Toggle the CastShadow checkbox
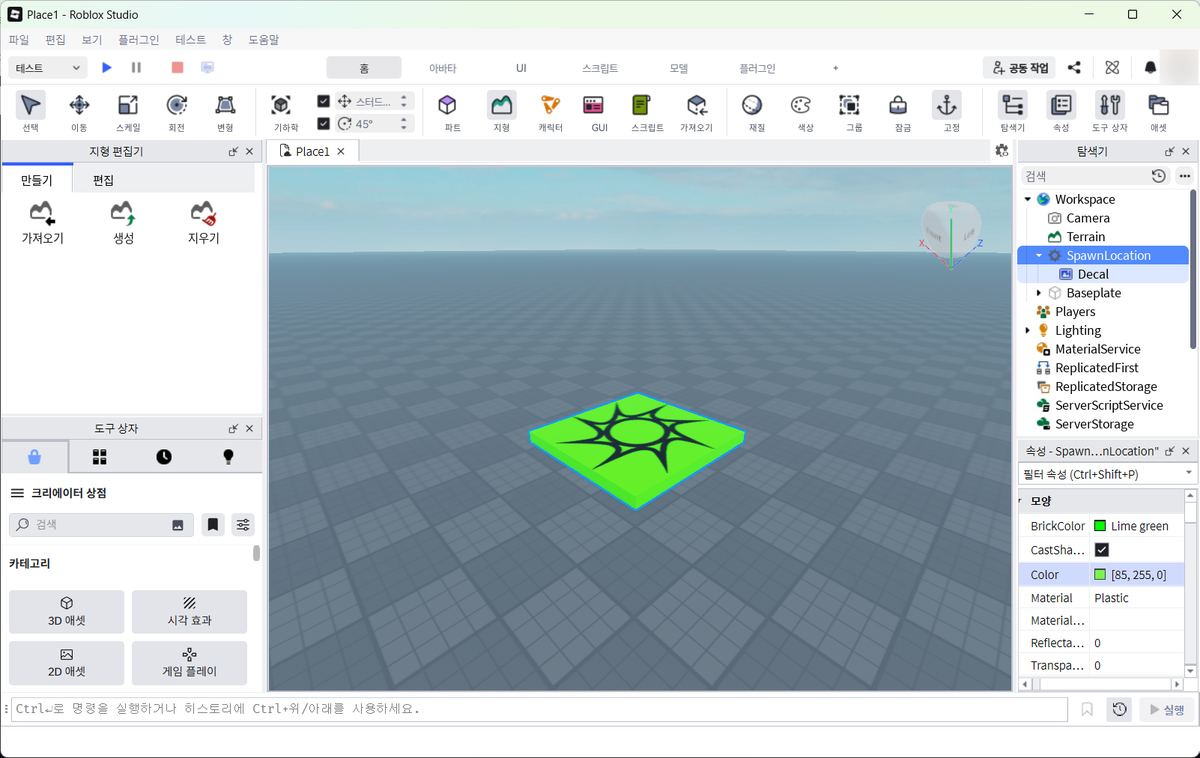The image size is (1200, 758). point(1102,549)
